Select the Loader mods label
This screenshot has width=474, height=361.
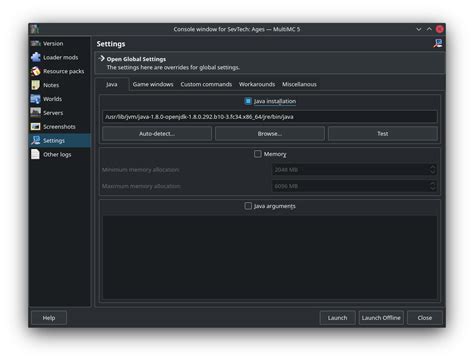coord(61,57)
